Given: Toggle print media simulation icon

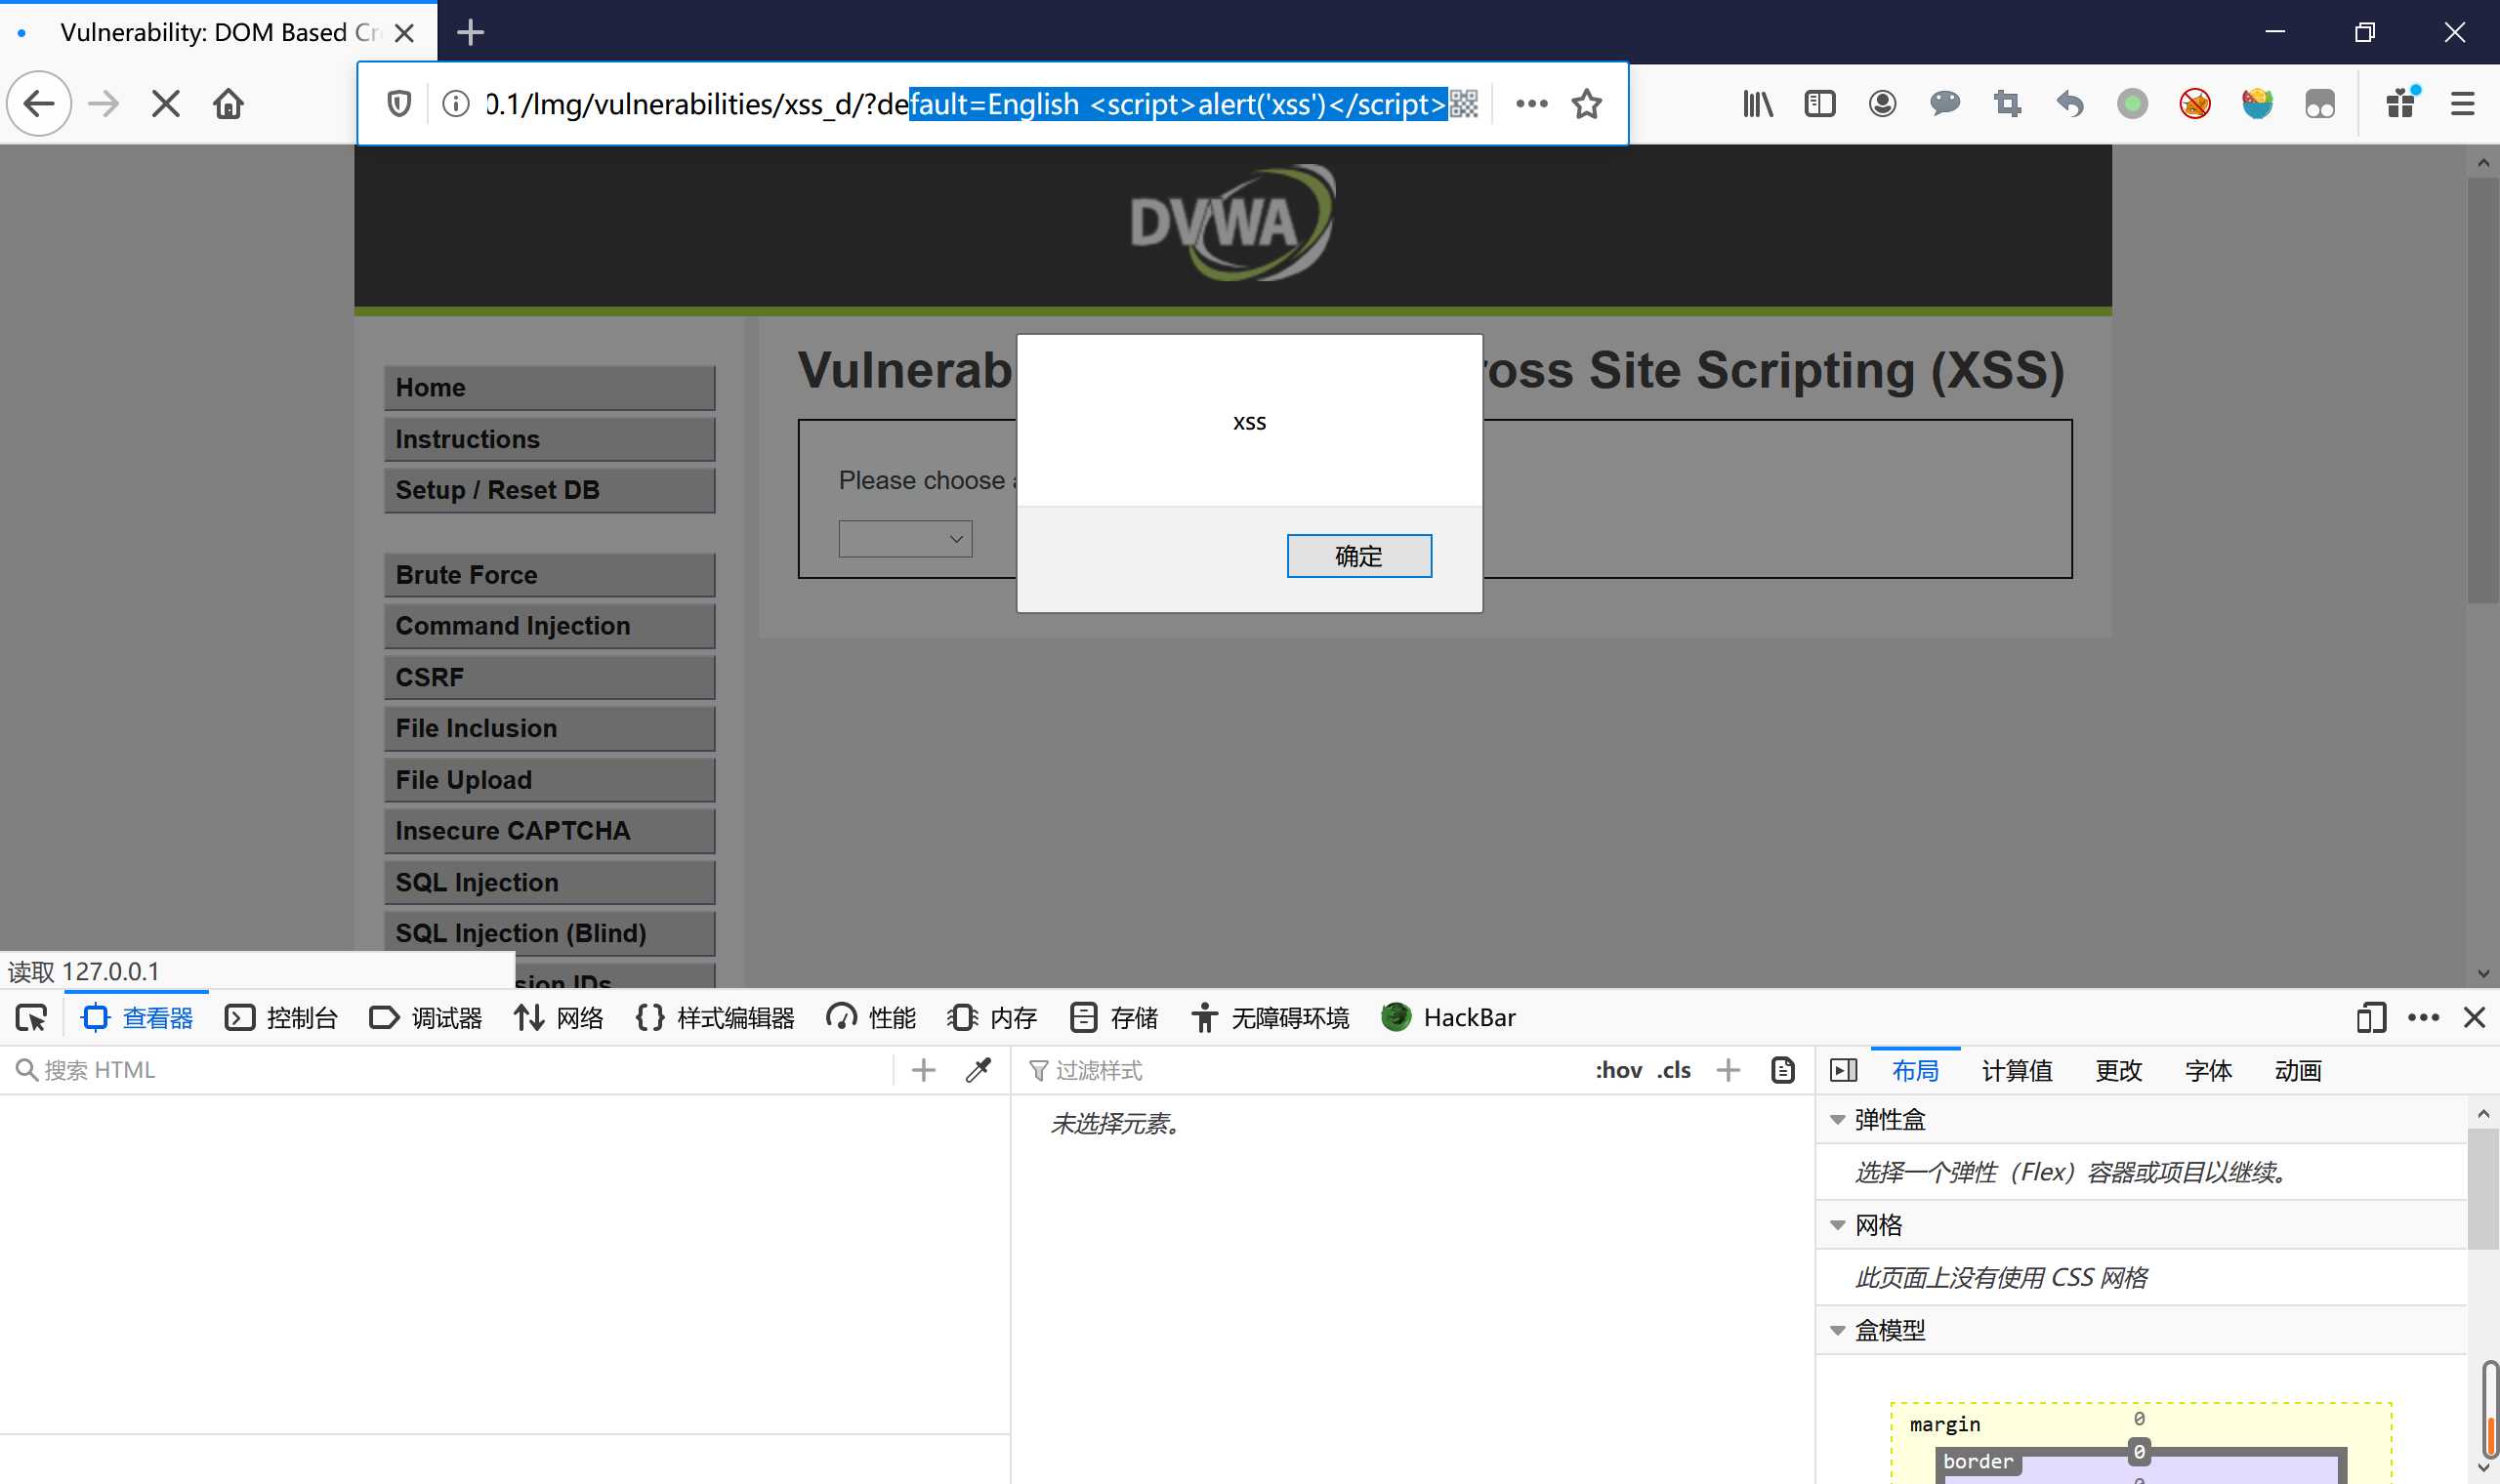Looking at the screenshot, I should click(1783, 1070).
